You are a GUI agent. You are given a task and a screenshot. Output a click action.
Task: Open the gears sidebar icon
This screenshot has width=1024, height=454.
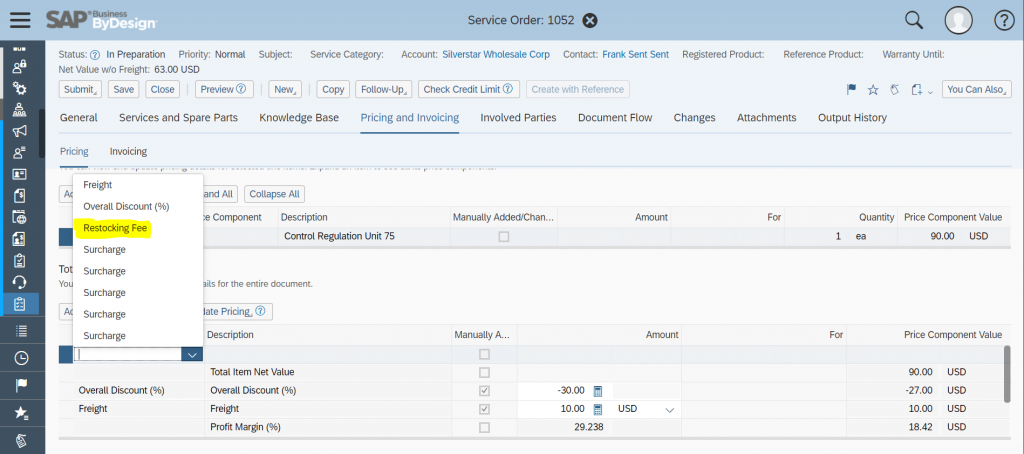20,88
